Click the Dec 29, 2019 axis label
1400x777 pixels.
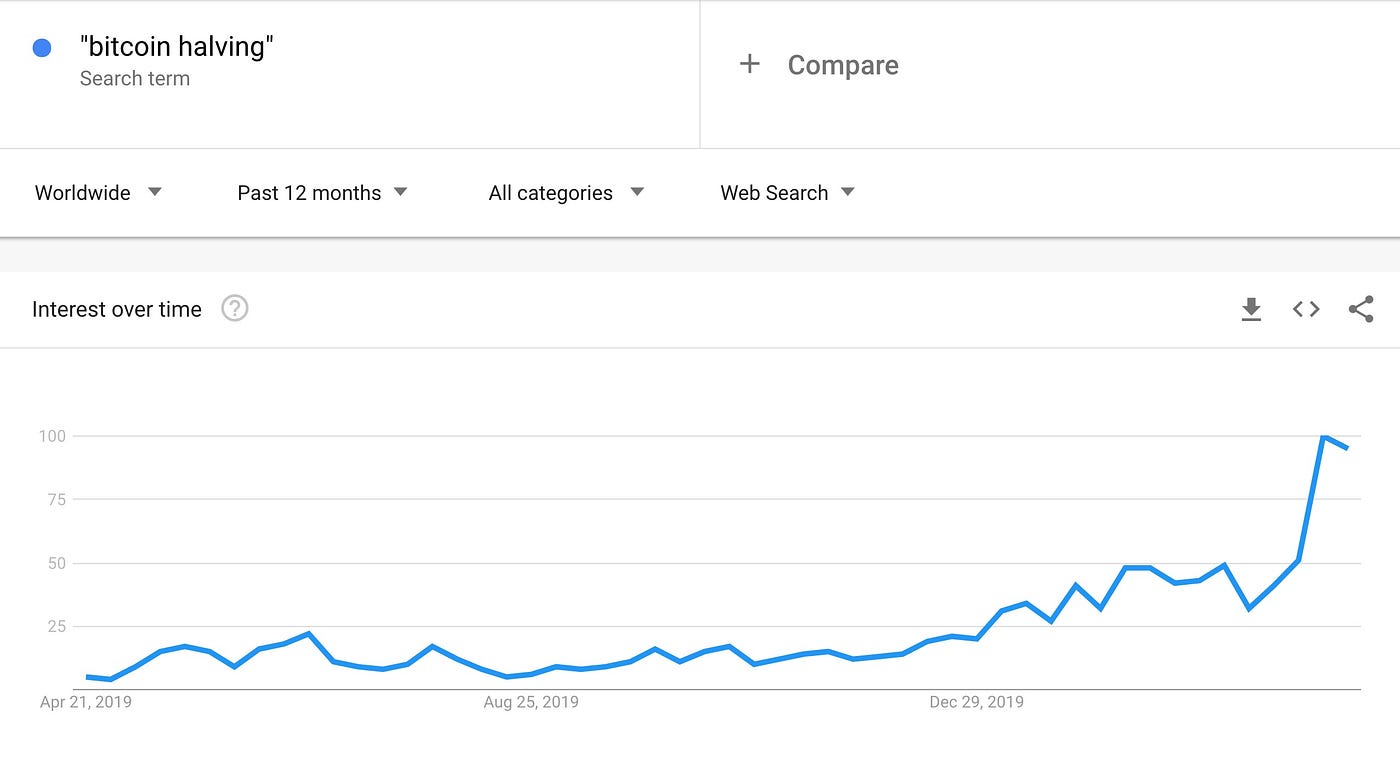coord(976,702)
